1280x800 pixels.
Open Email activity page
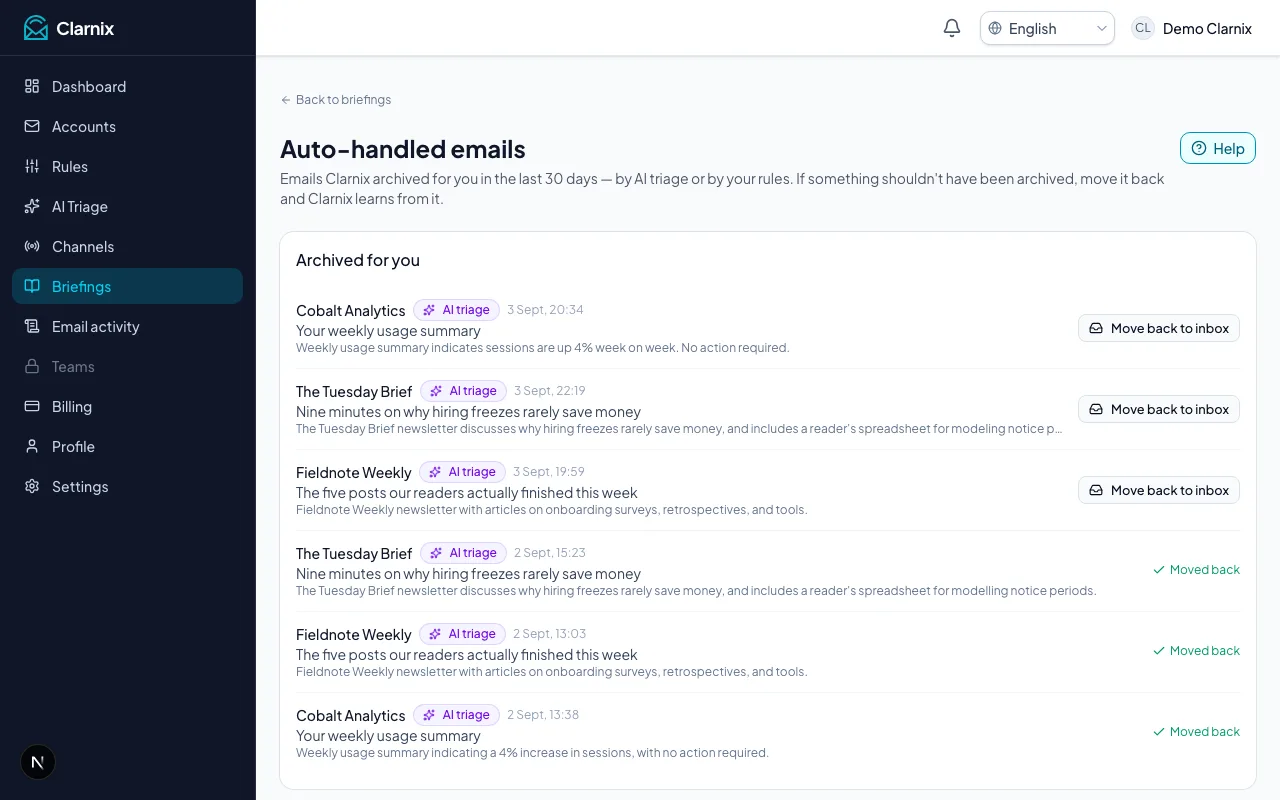(127, 326)
